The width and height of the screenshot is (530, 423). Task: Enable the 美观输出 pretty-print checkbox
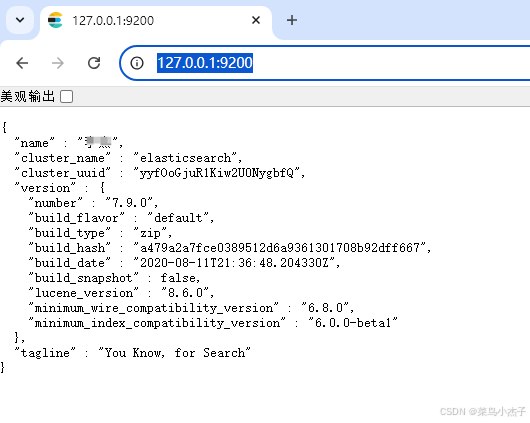point(66,97)
